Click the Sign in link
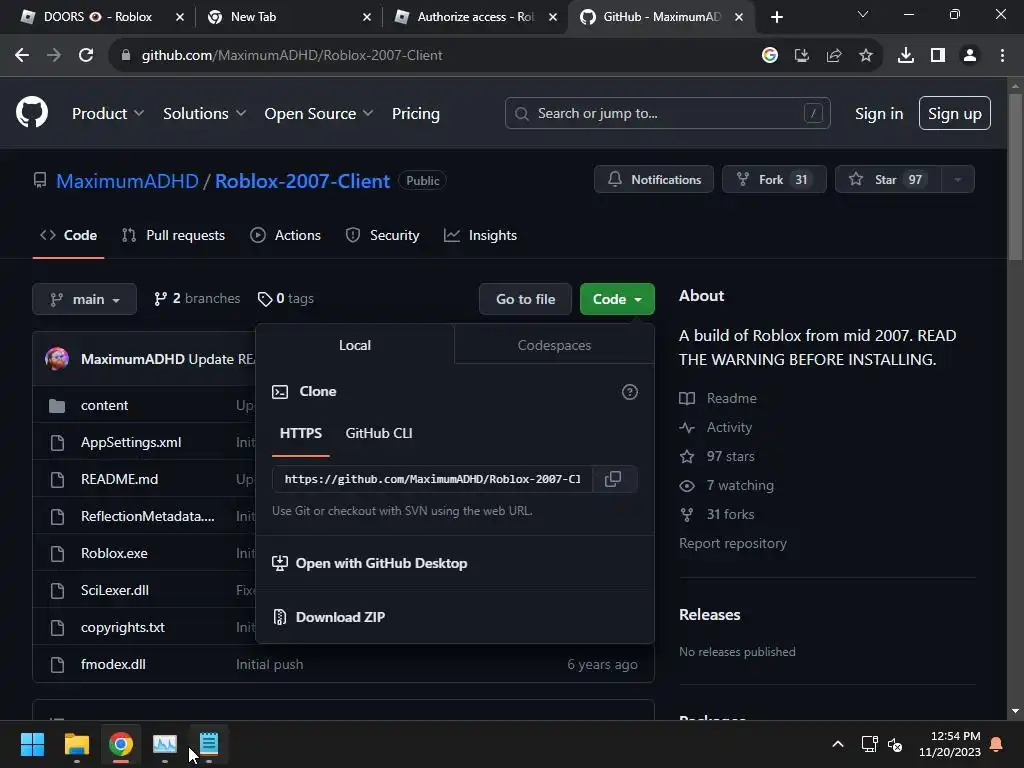Image resolution: width=1024 pixels, height=768 pixels. 879,114
